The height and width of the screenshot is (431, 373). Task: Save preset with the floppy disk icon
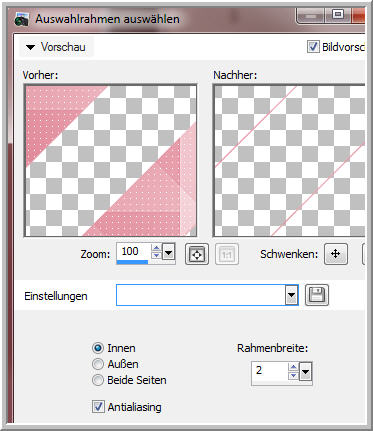click(x=317, y=295)
